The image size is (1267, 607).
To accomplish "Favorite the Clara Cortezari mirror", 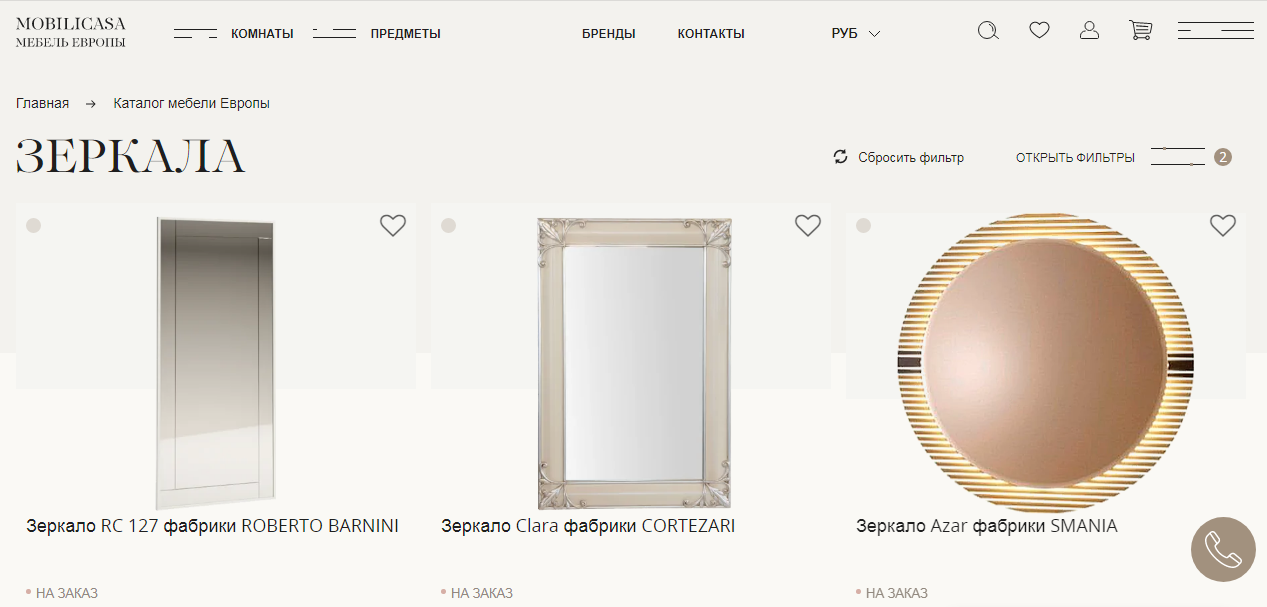I will 808,226.
